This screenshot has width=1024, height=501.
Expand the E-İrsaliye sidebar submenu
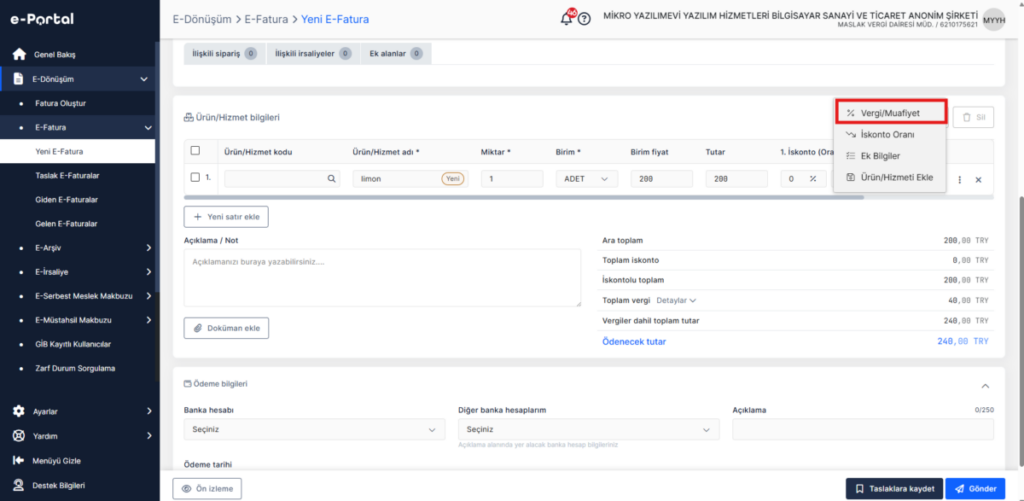click(x=149, y=272)
